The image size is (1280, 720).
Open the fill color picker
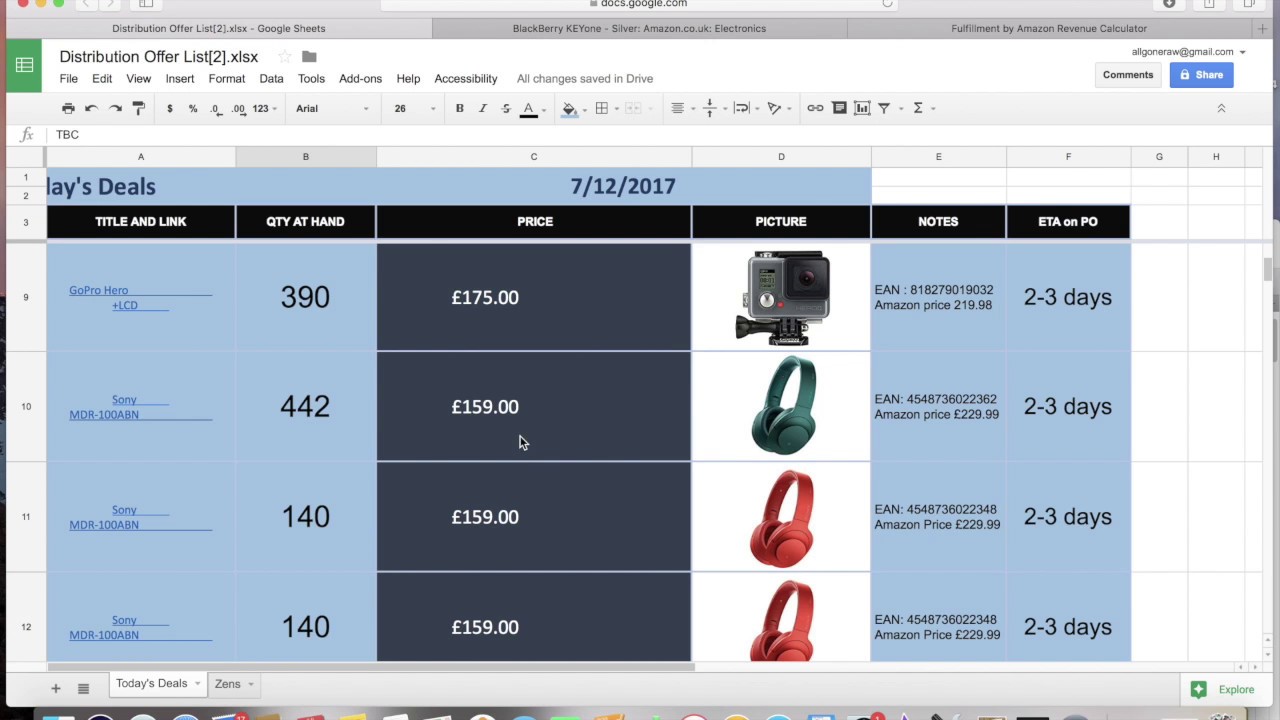(569, 108)
